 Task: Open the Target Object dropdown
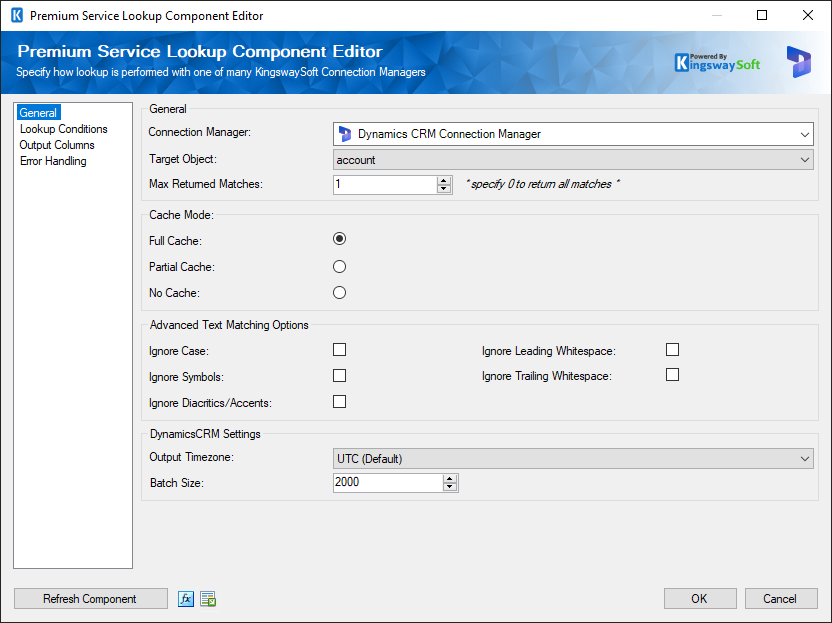pos(573,160)
